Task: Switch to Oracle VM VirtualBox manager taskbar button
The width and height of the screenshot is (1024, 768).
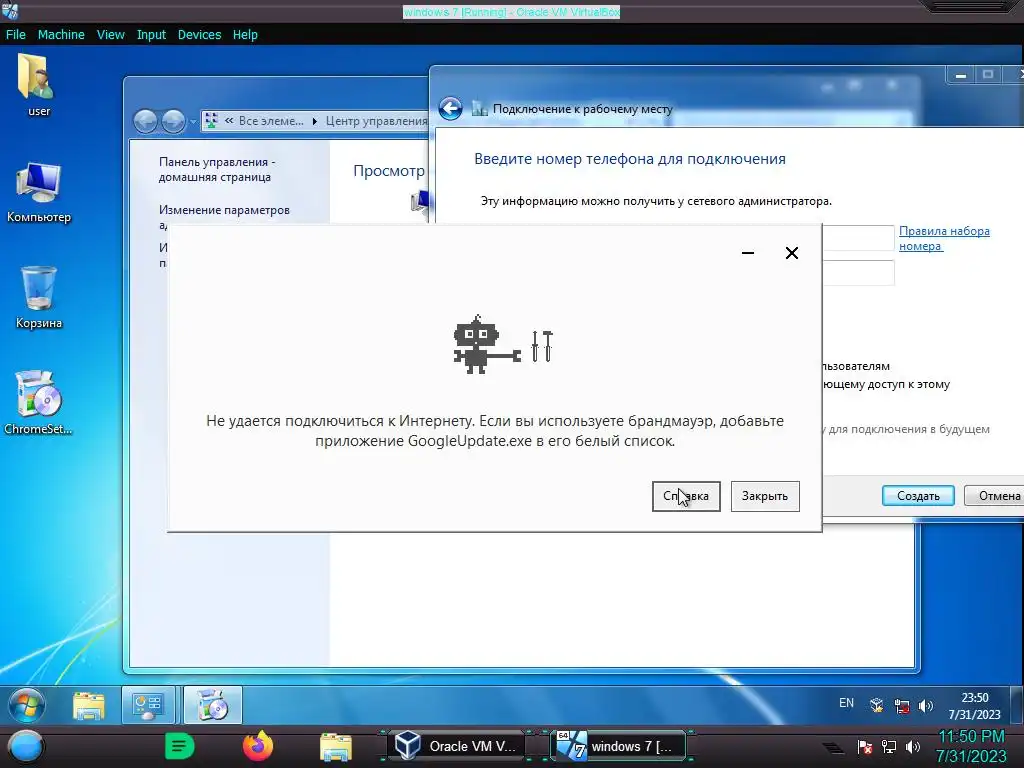Action: [455, 746]
